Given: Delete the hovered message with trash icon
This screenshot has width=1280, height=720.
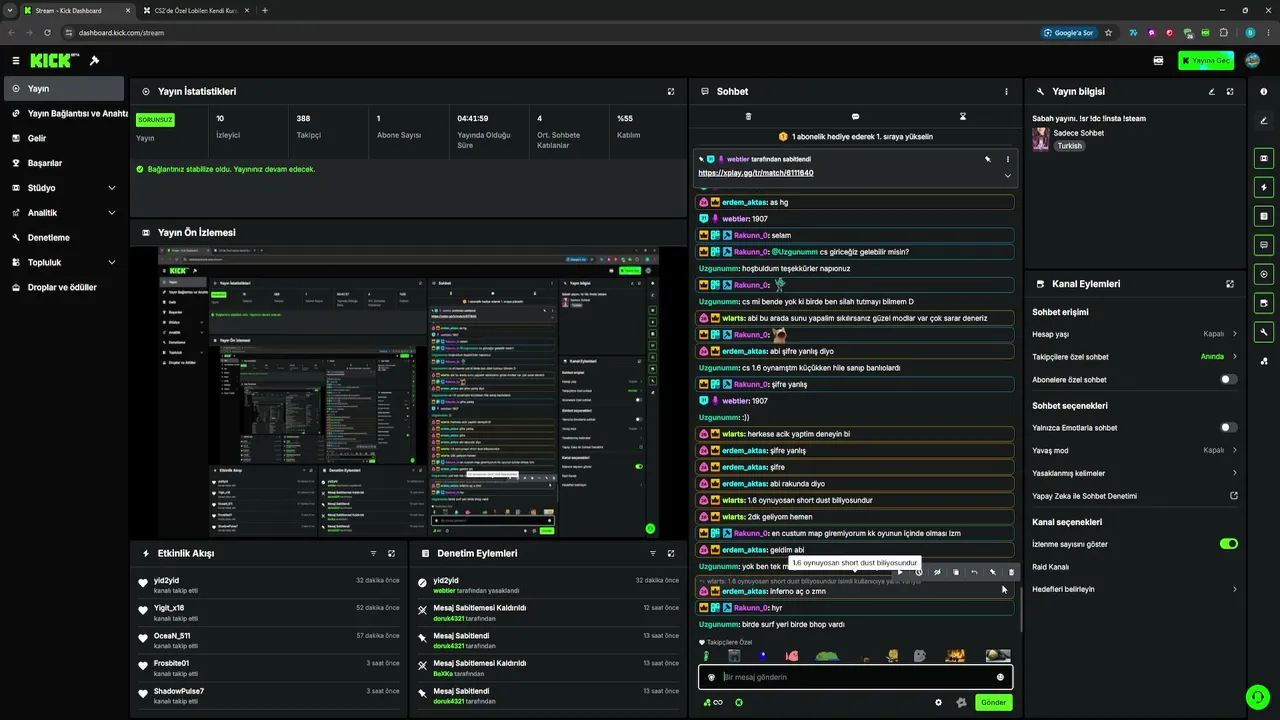Looking at the screenshot, I should pyautogui.click(x=1011, y=572).
